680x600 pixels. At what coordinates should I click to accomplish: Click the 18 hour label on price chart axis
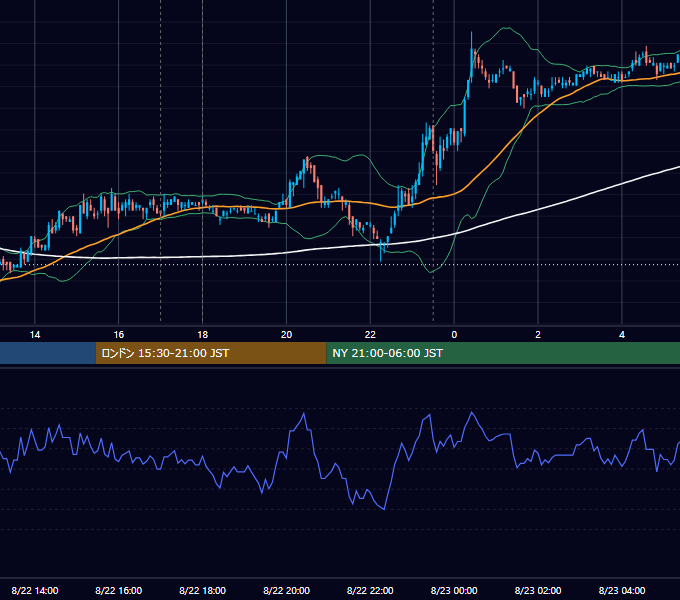pos(203,335)
